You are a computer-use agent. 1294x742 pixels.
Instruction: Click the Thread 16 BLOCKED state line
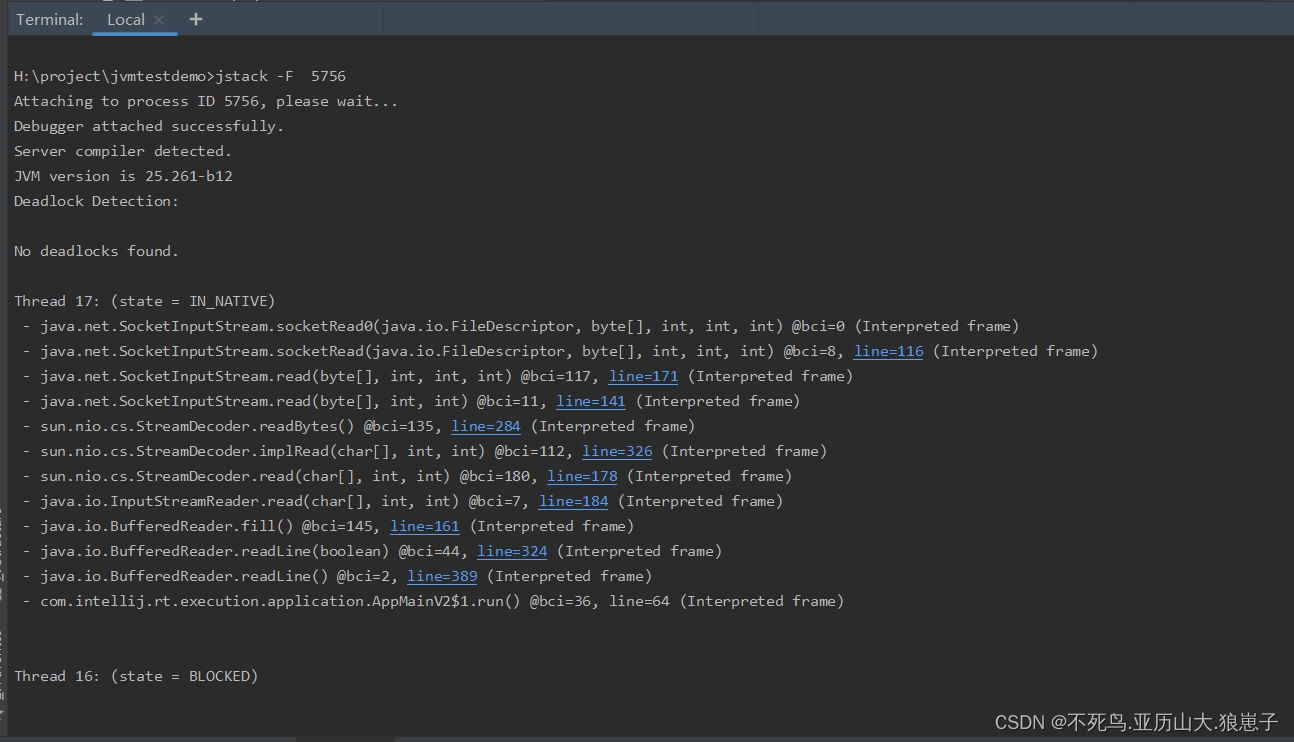(x=135, y=675)
